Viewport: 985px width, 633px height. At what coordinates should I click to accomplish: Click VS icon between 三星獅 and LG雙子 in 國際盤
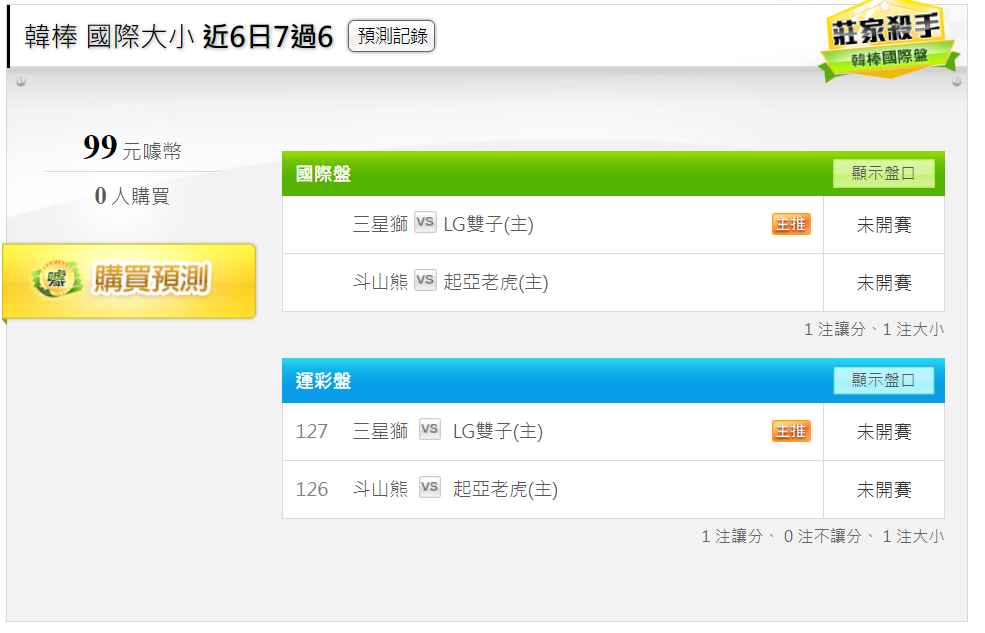(x=425, y=222)
